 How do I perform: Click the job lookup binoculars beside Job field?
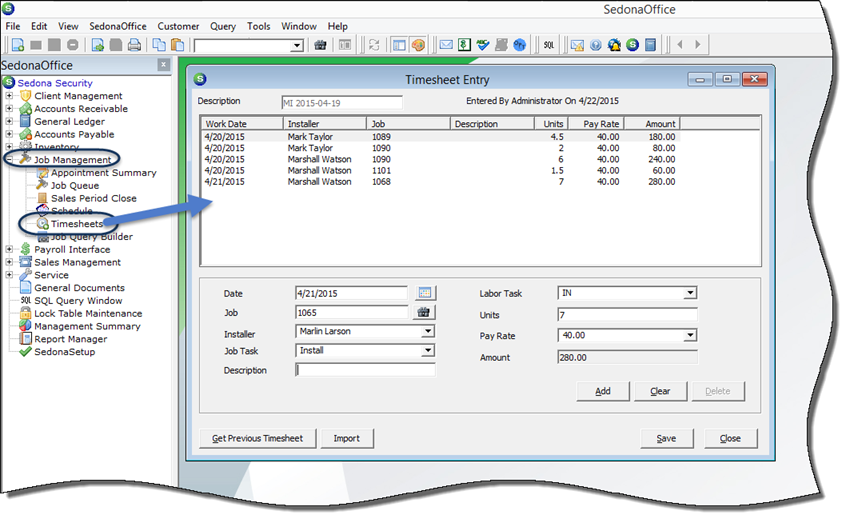[424, 312]
